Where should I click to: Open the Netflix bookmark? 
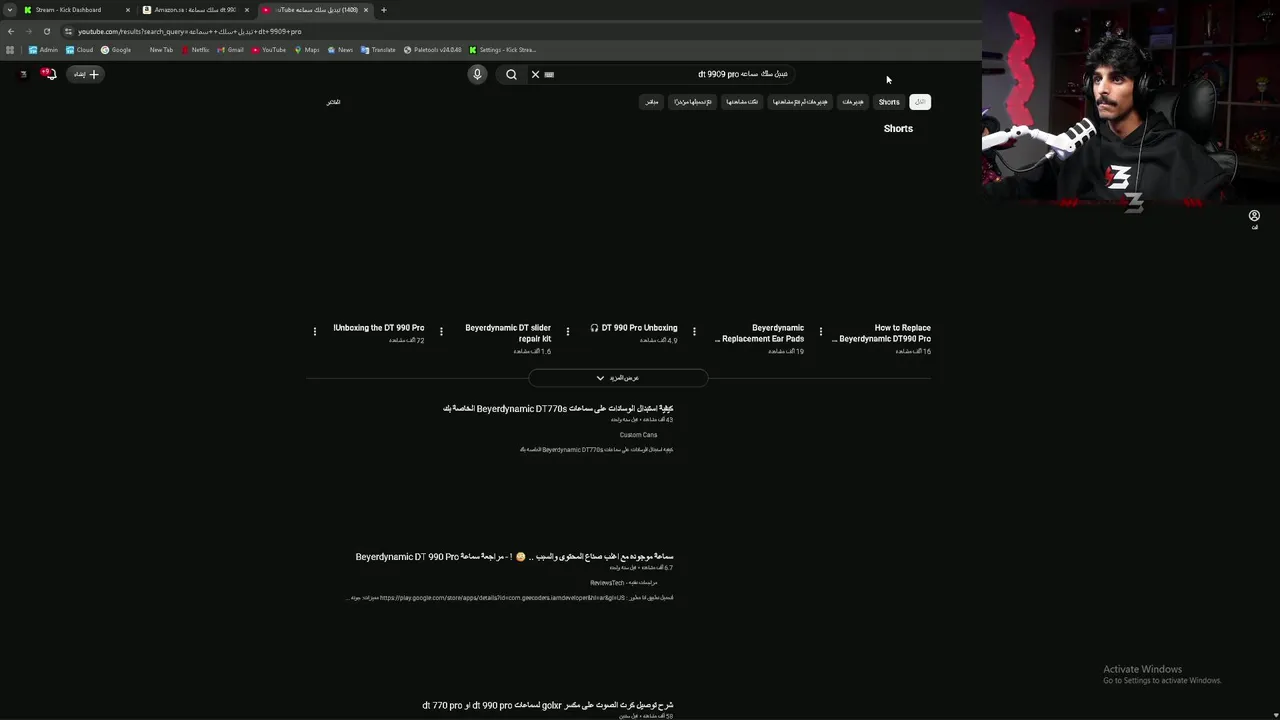(x=195, y=50)
